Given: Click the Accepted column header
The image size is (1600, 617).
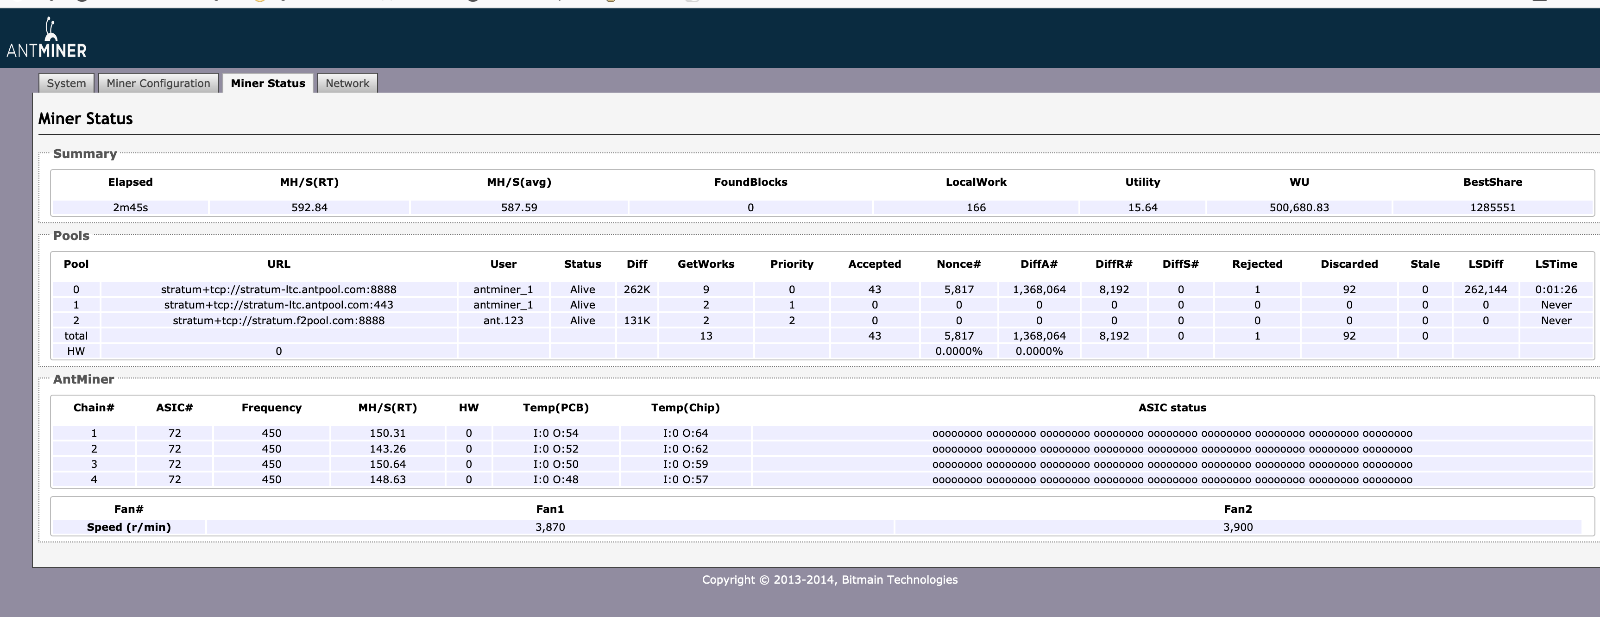Looking at the screenshot, I should point(875,264).
